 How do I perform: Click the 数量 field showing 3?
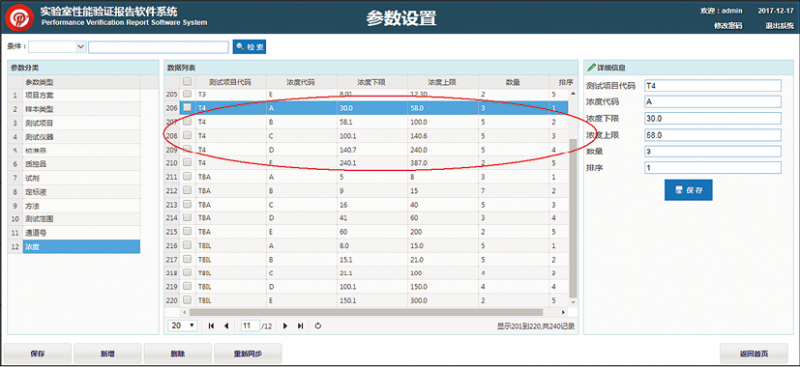click(x=713, y=152)
